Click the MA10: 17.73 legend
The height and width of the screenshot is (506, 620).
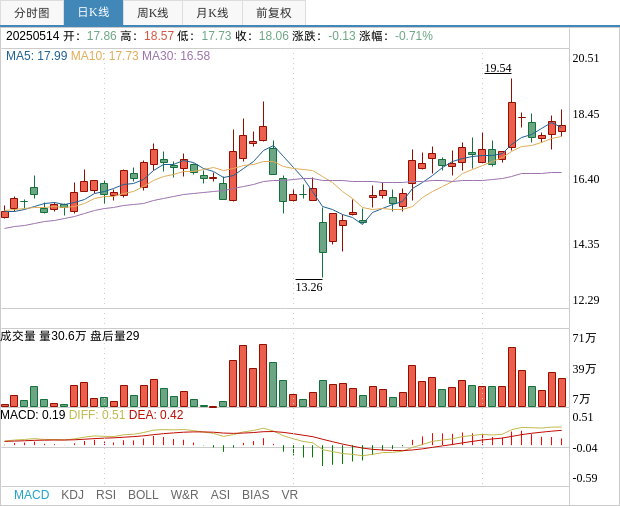point(104,56)
